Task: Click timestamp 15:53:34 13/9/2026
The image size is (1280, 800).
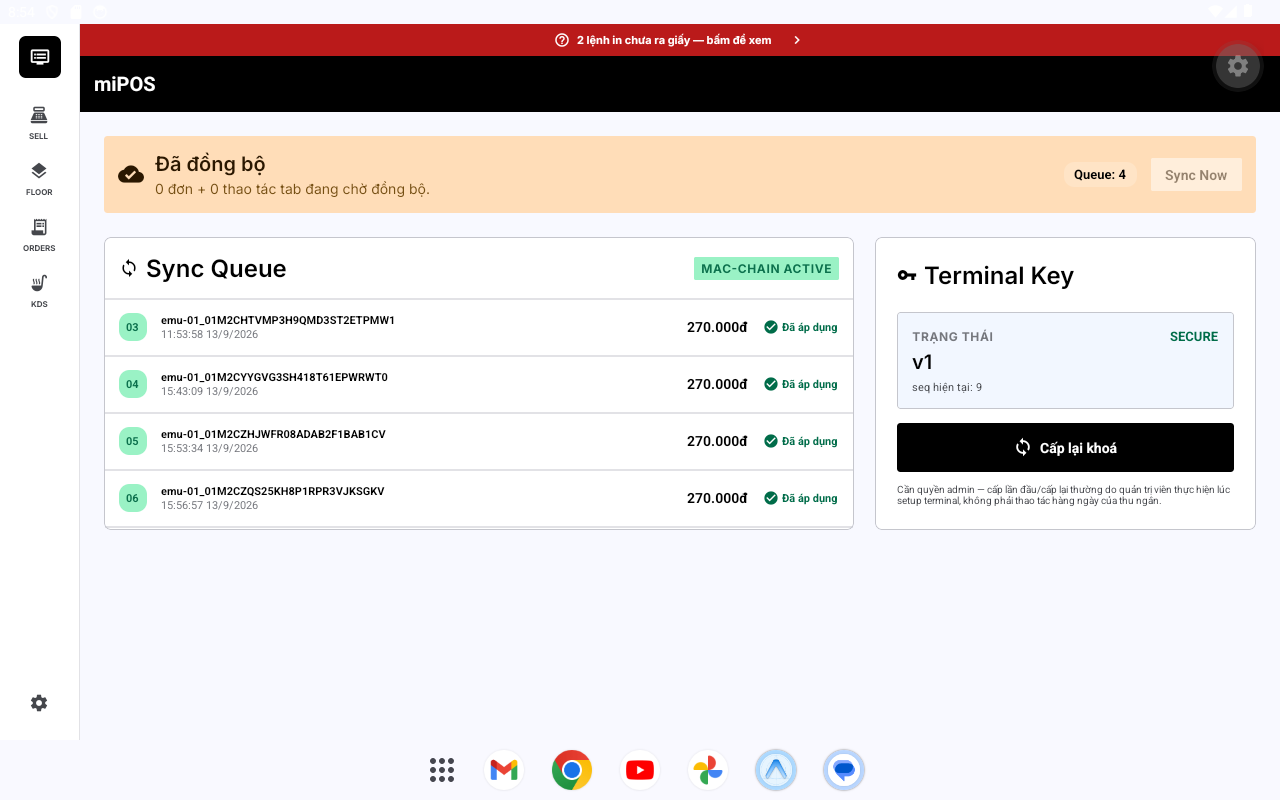Action: pyautogui.click(x=210, y=448)
